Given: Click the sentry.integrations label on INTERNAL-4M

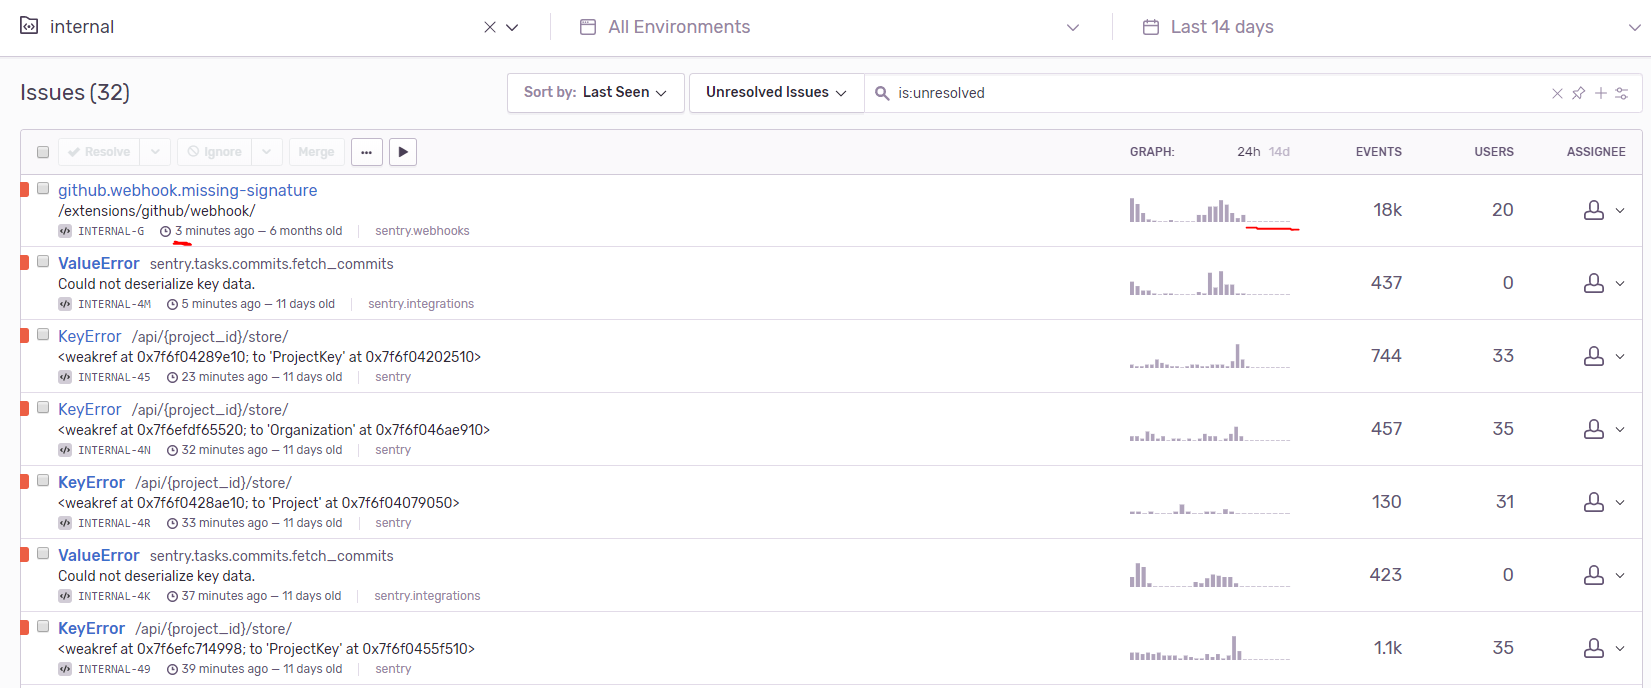Looking at the screenshot, I should (421, 304).
